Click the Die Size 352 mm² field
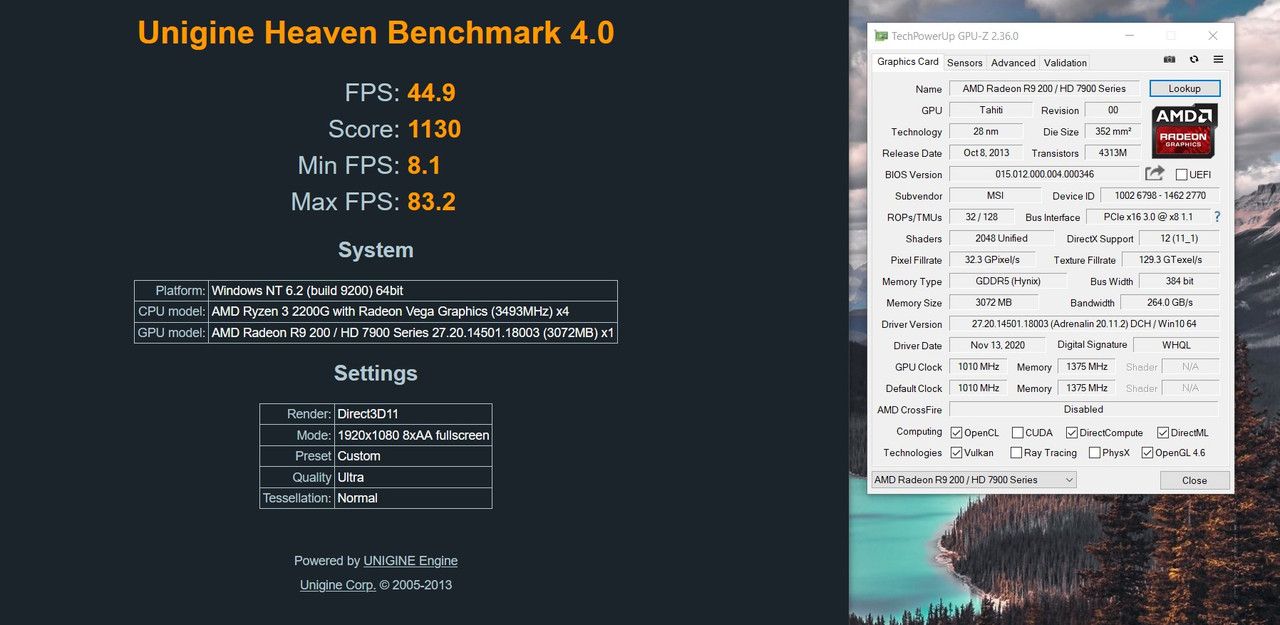The width and height of the screenshot is (1280, 625). coord(1112,131)
